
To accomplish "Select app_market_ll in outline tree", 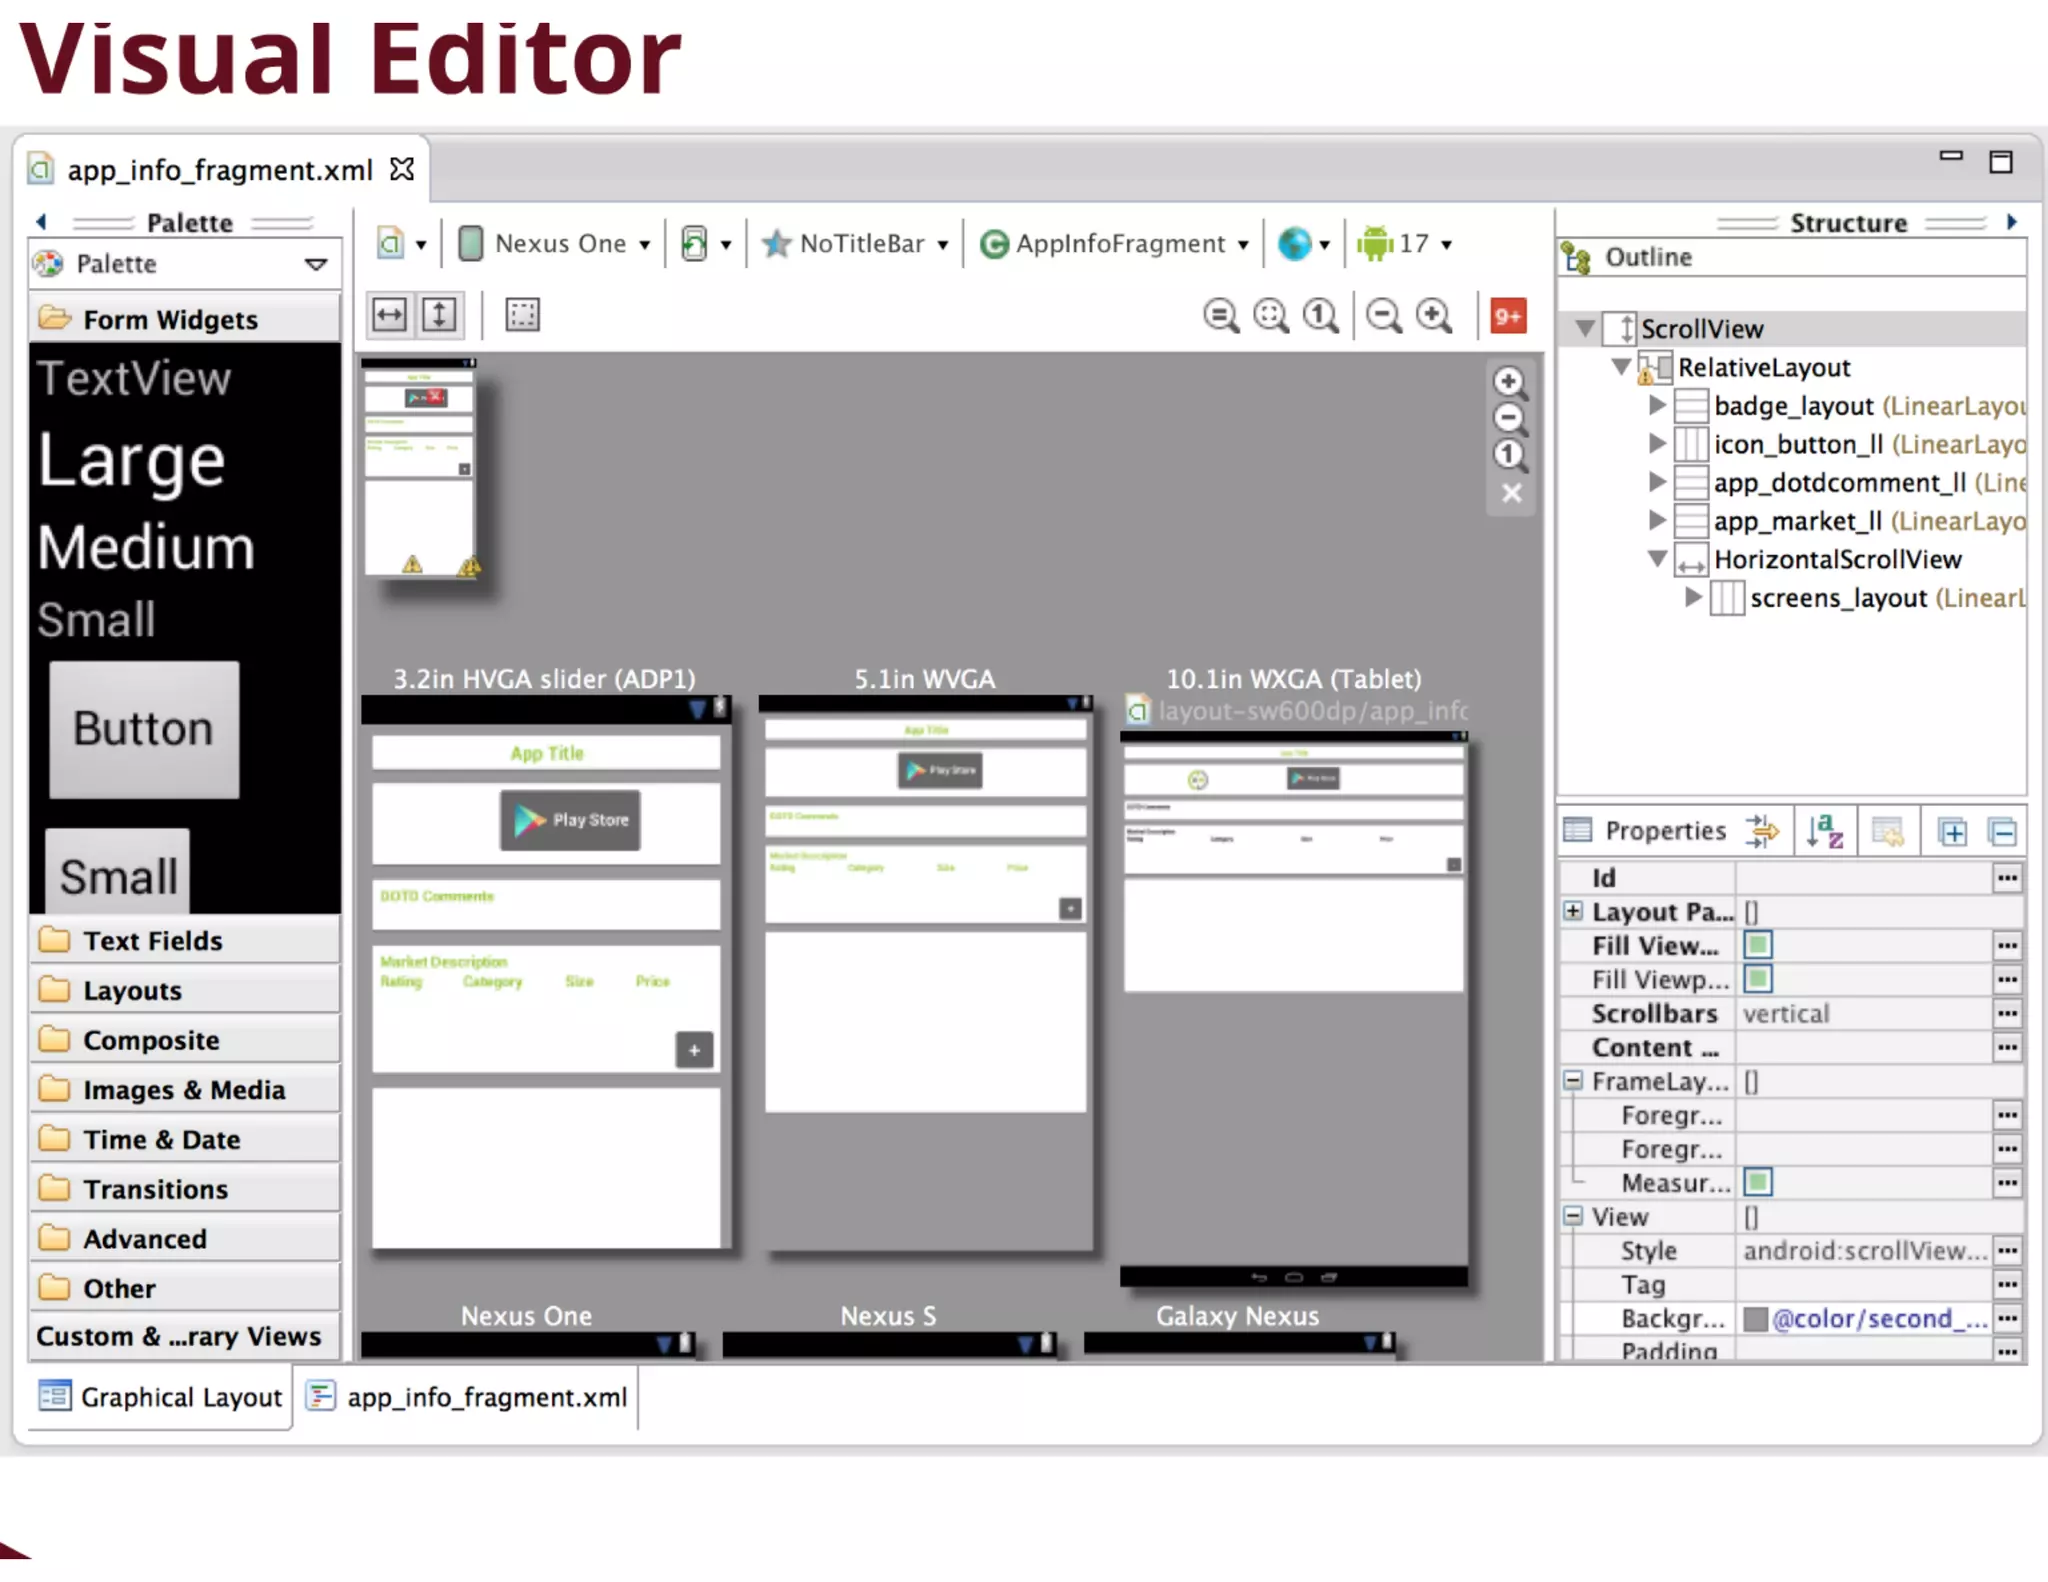I will [1797, 521].
